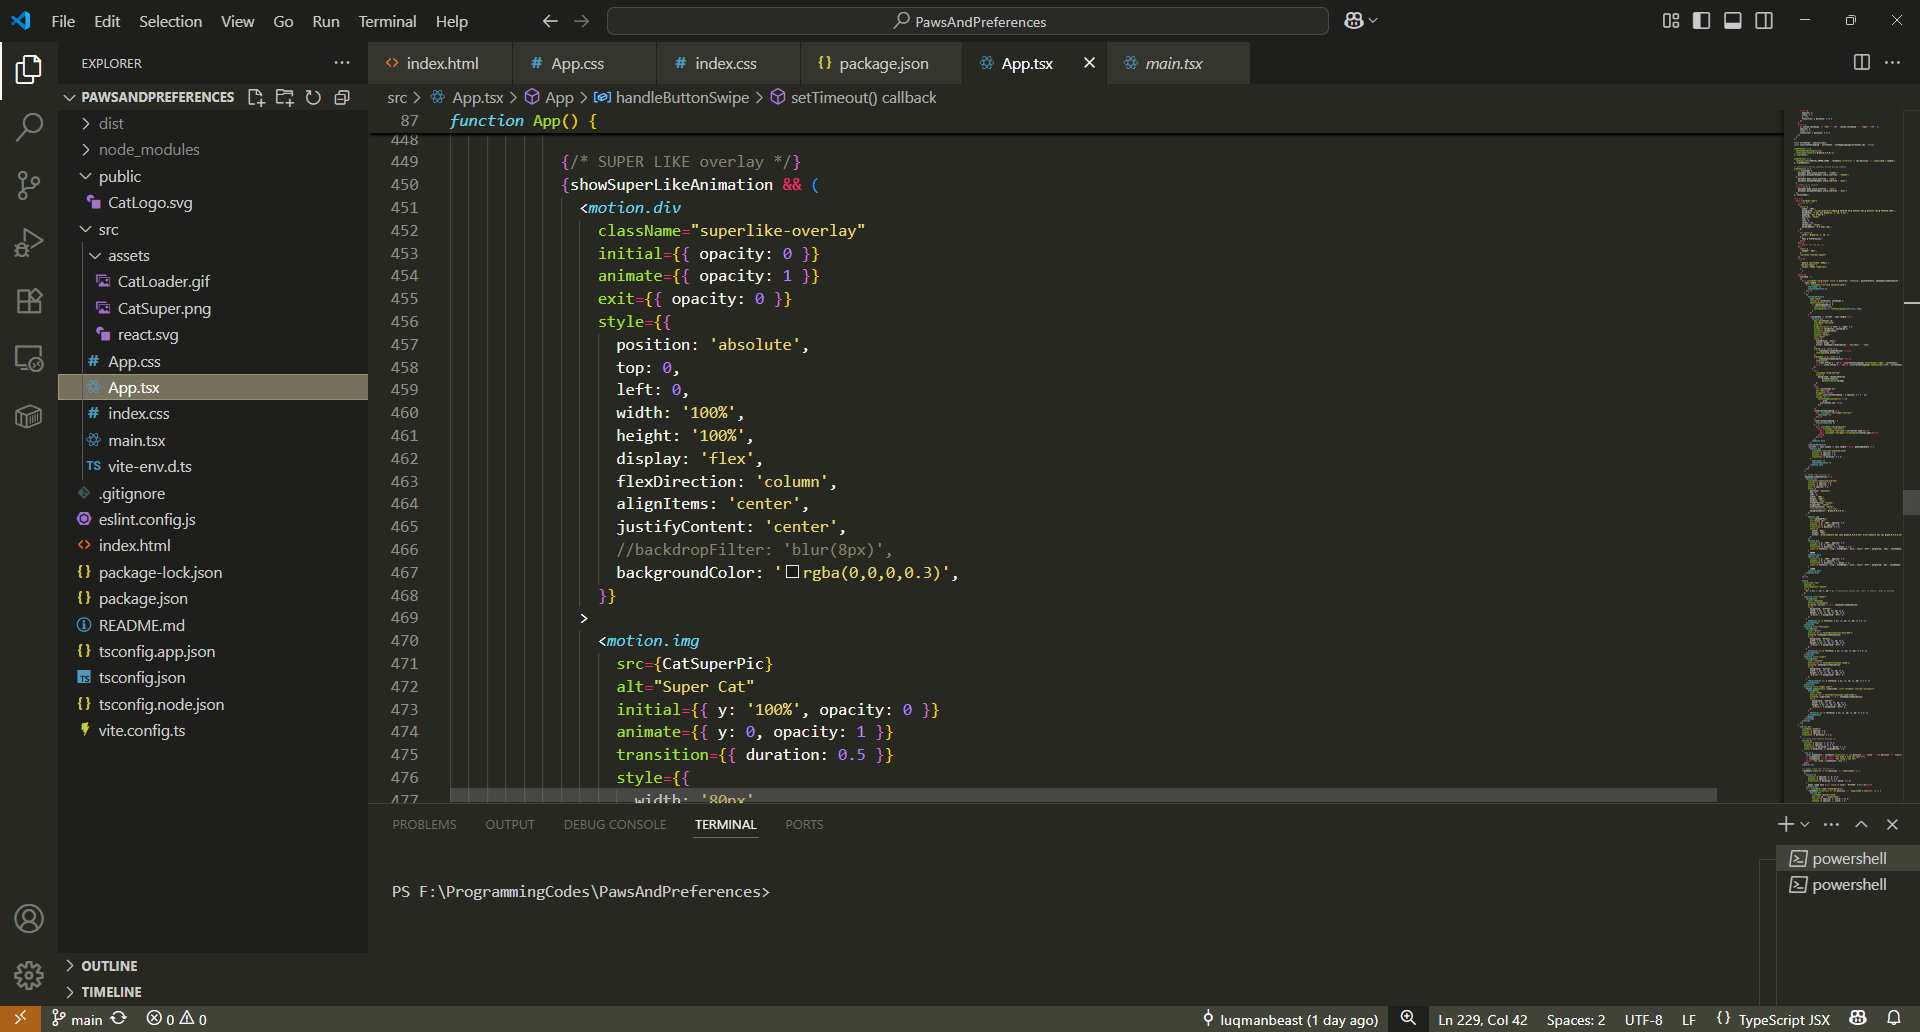Click the rgba color swatch on line 467
This screenshot has width=1920, height=1032.
click(792, 572)
